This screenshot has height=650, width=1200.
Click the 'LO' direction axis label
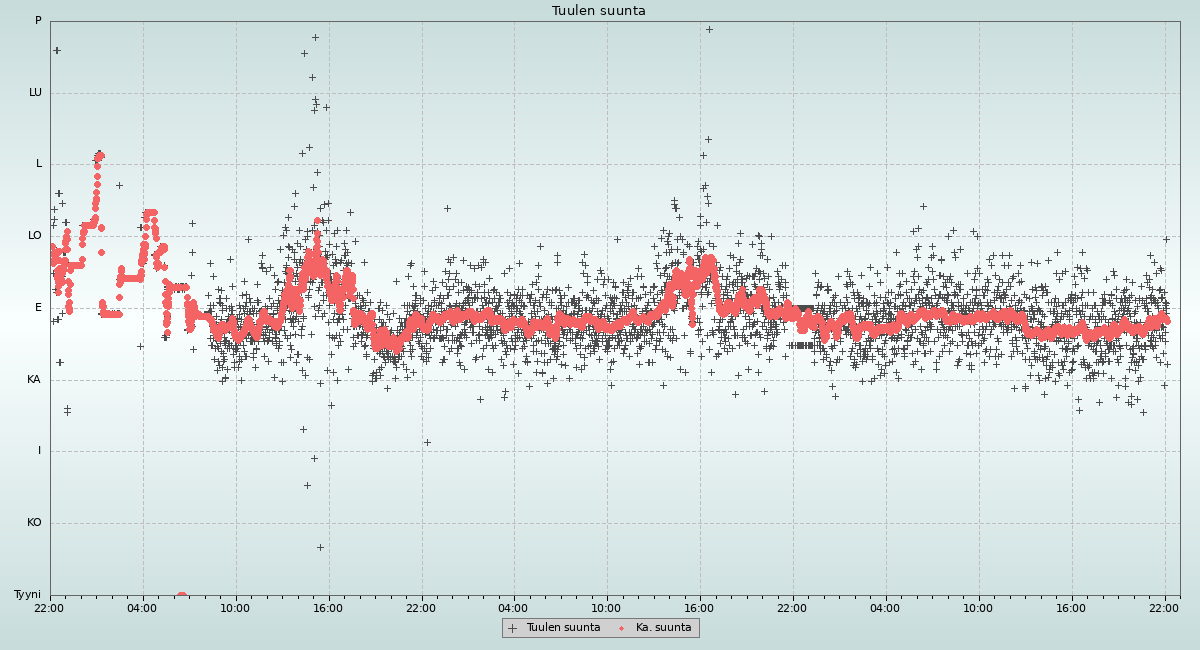coord(35,236)
